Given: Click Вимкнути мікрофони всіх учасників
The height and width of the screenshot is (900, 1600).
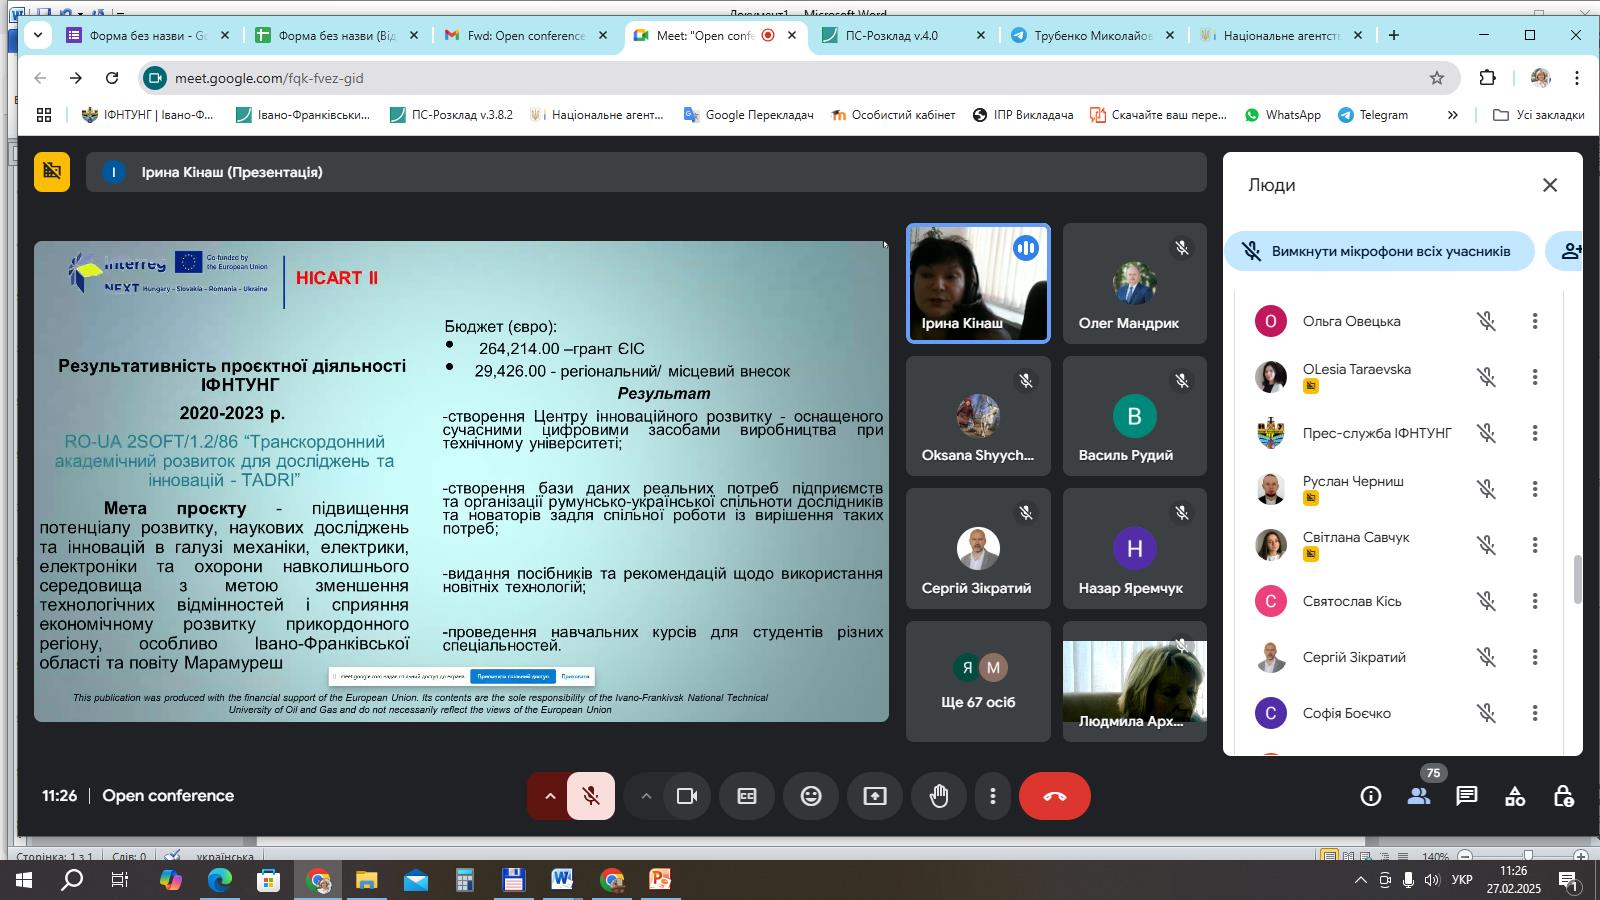Looking at the screenshot, I should [1380, 251].
